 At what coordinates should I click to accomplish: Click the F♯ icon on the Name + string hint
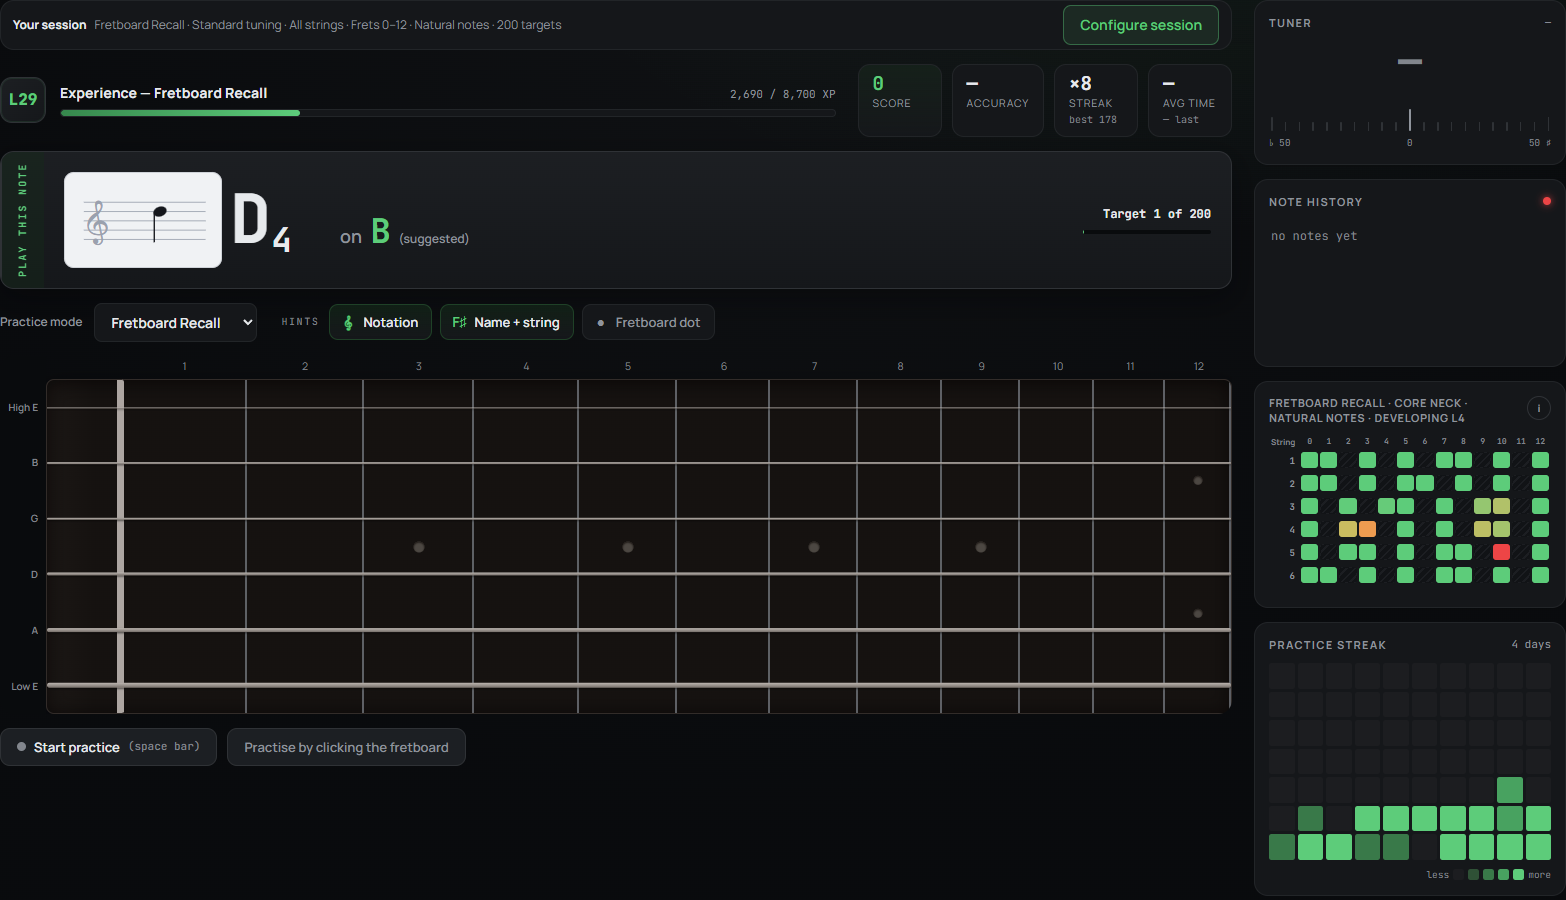460,322
